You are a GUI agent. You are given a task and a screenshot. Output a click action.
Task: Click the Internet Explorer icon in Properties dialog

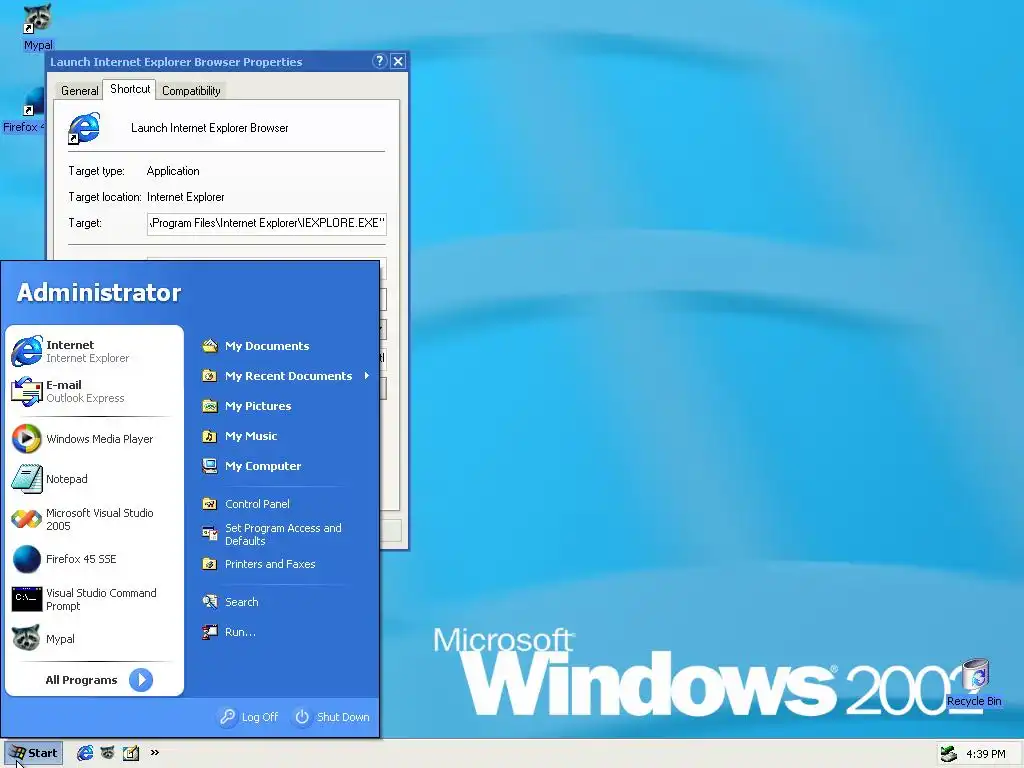pos(84,128)
